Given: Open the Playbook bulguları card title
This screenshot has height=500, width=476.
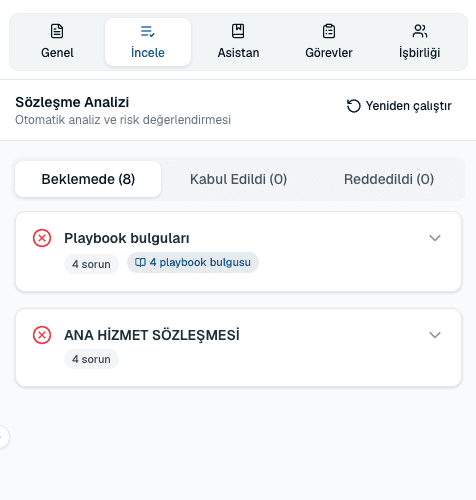Looking at the screenshot, I should click(127, 238).
